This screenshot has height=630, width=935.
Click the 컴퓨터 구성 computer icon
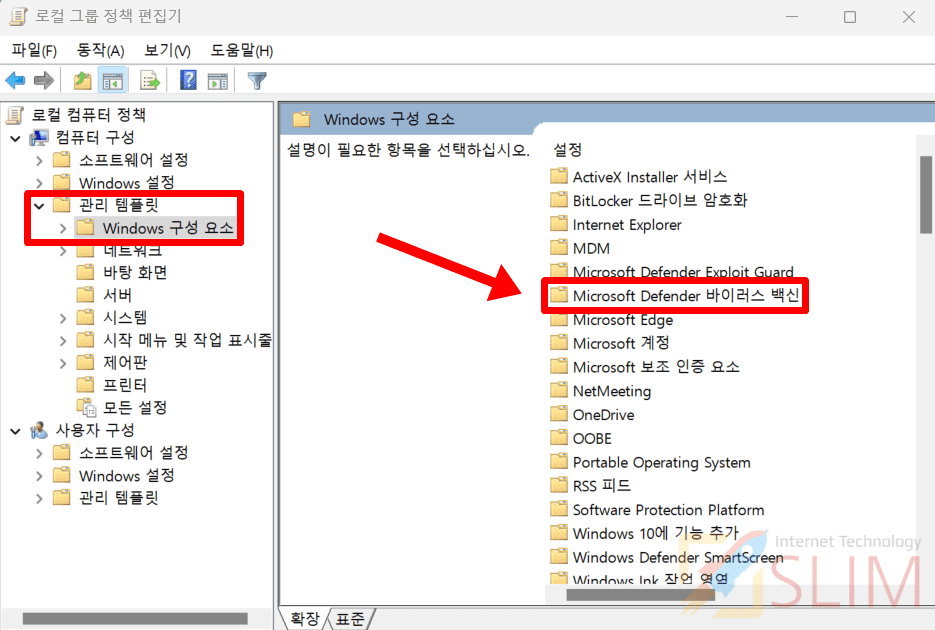pos(39,138)
